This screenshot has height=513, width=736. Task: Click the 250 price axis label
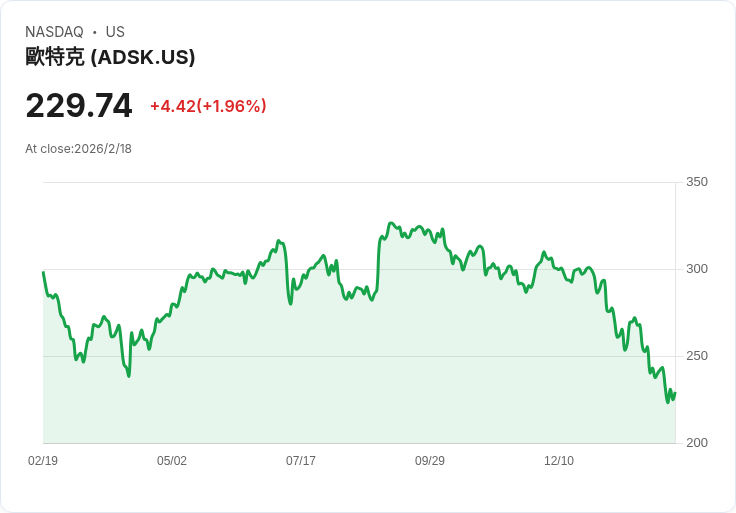coord(697,356)
